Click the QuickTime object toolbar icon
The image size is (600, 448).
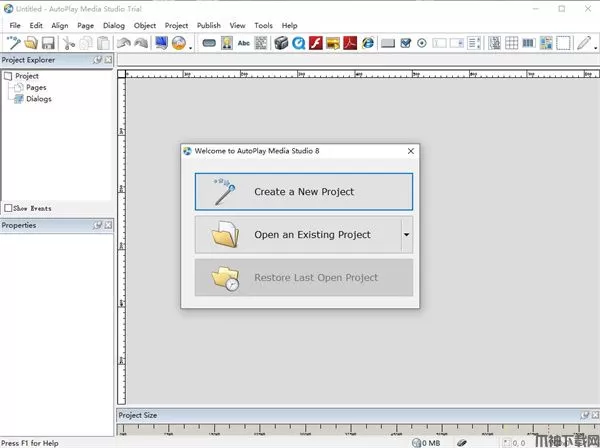(x=298, y=43)
